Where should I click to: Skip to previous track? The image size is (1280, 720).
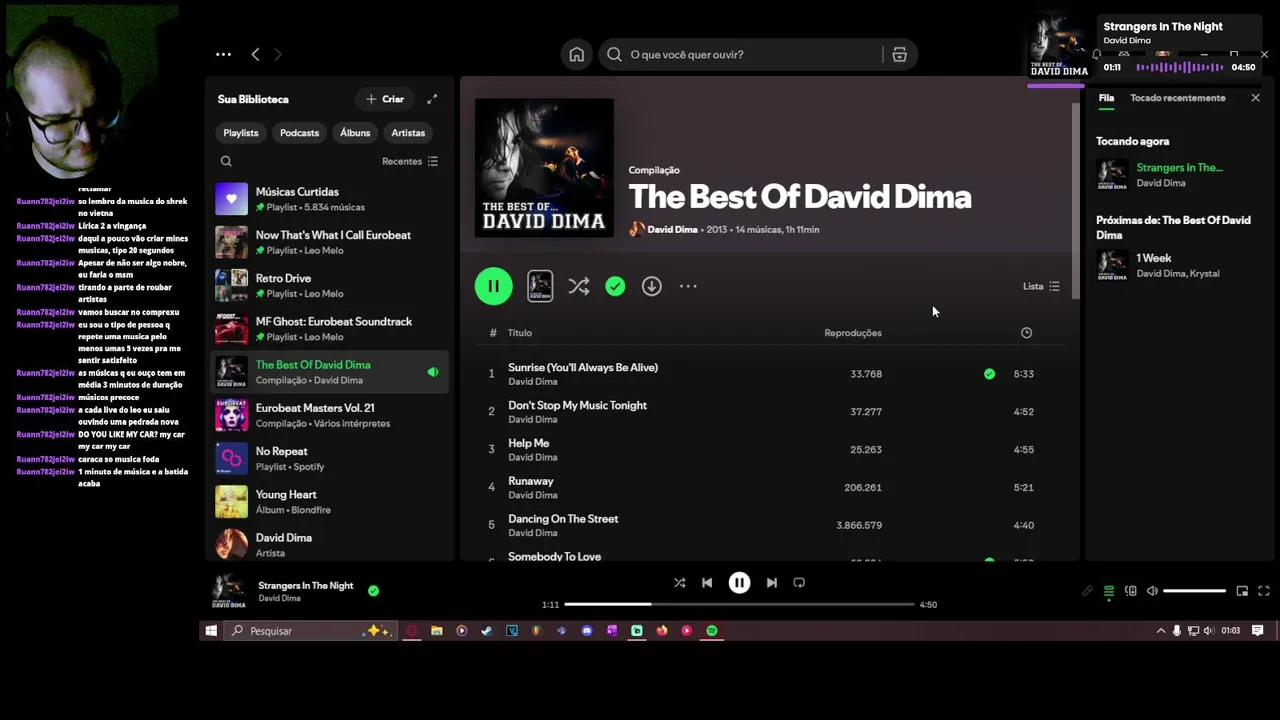point(707,583)
